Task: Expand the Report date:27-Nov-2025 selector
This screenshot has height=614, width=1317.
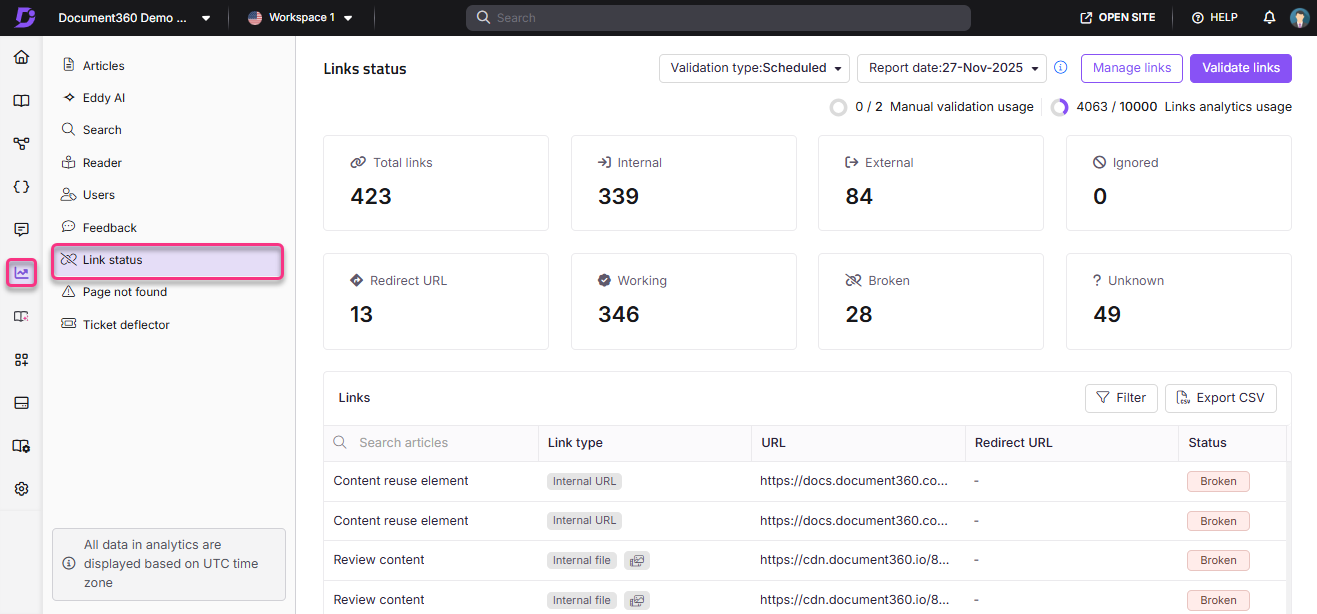Action: click(x=951, y=68)
